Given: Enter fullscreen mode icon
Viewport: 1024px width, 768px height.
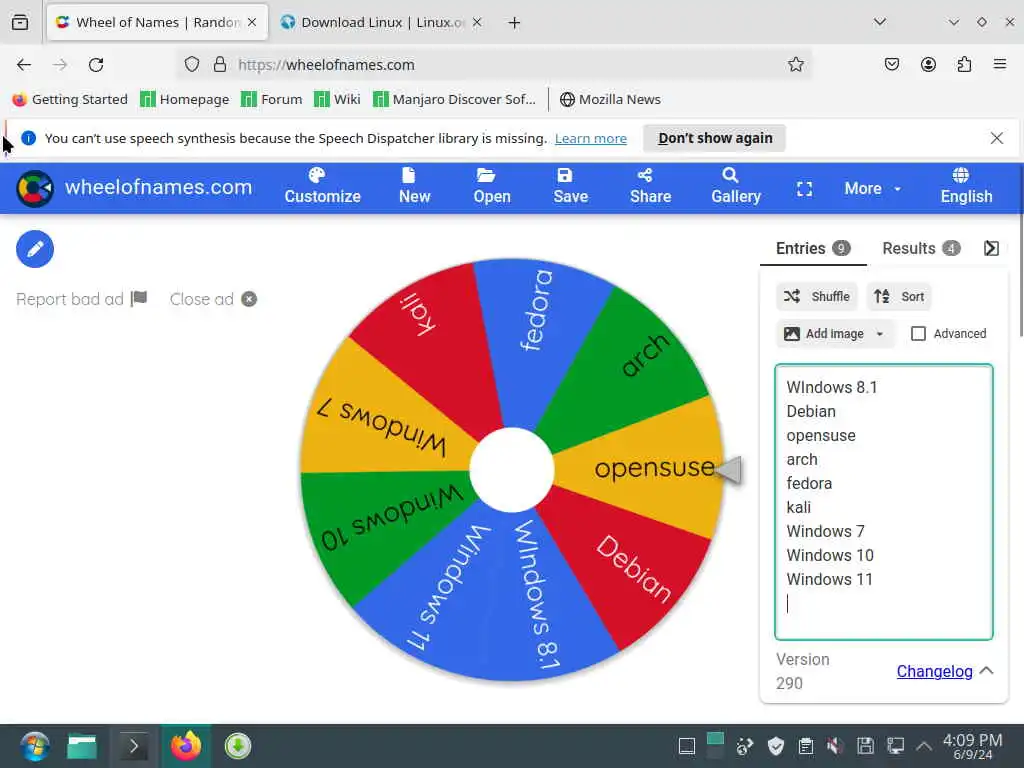Looking at the screenshot, I should [805, 189].
